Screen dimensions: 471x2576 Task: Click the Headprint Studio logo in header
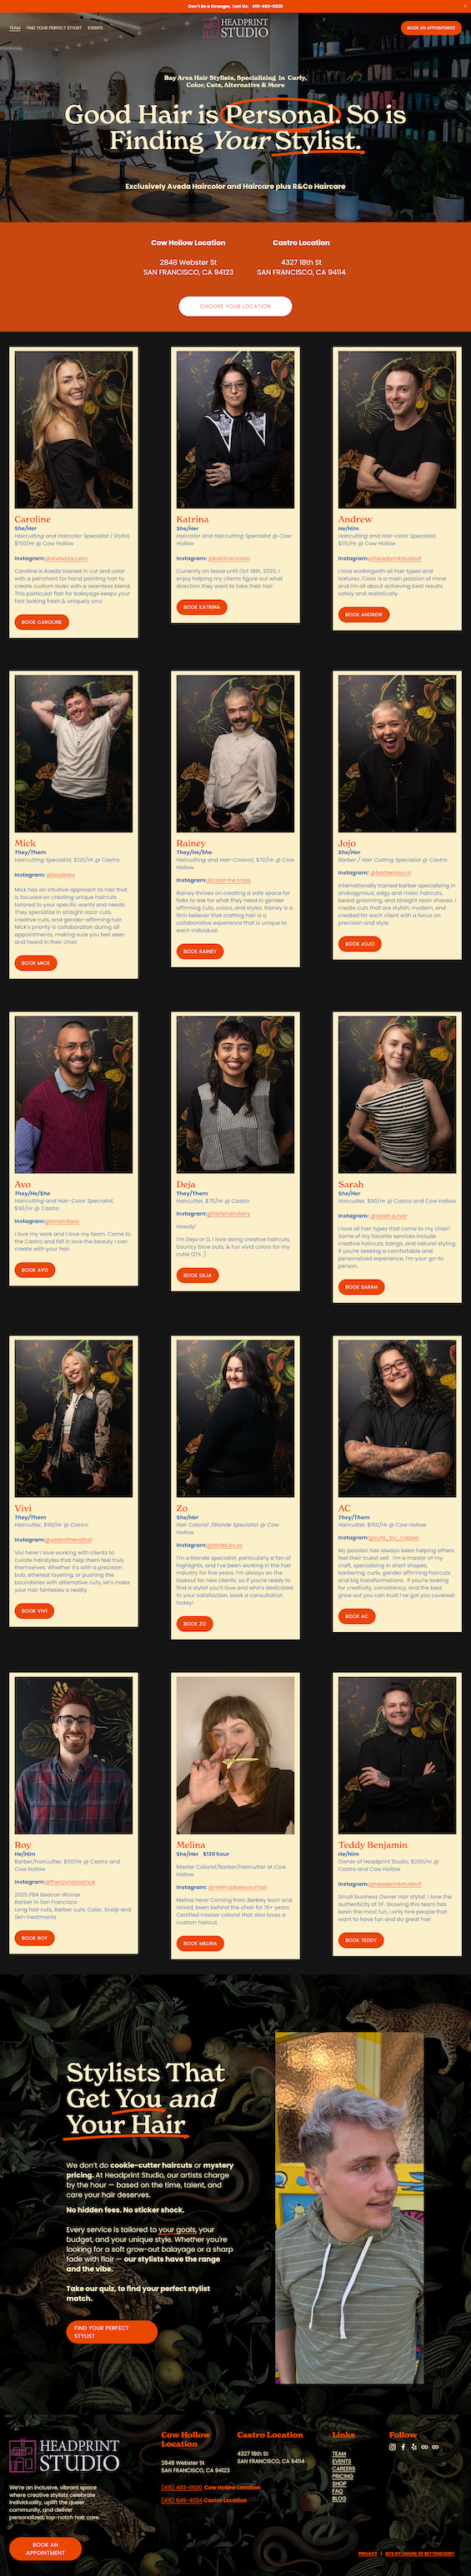click(x=236, y=28)
